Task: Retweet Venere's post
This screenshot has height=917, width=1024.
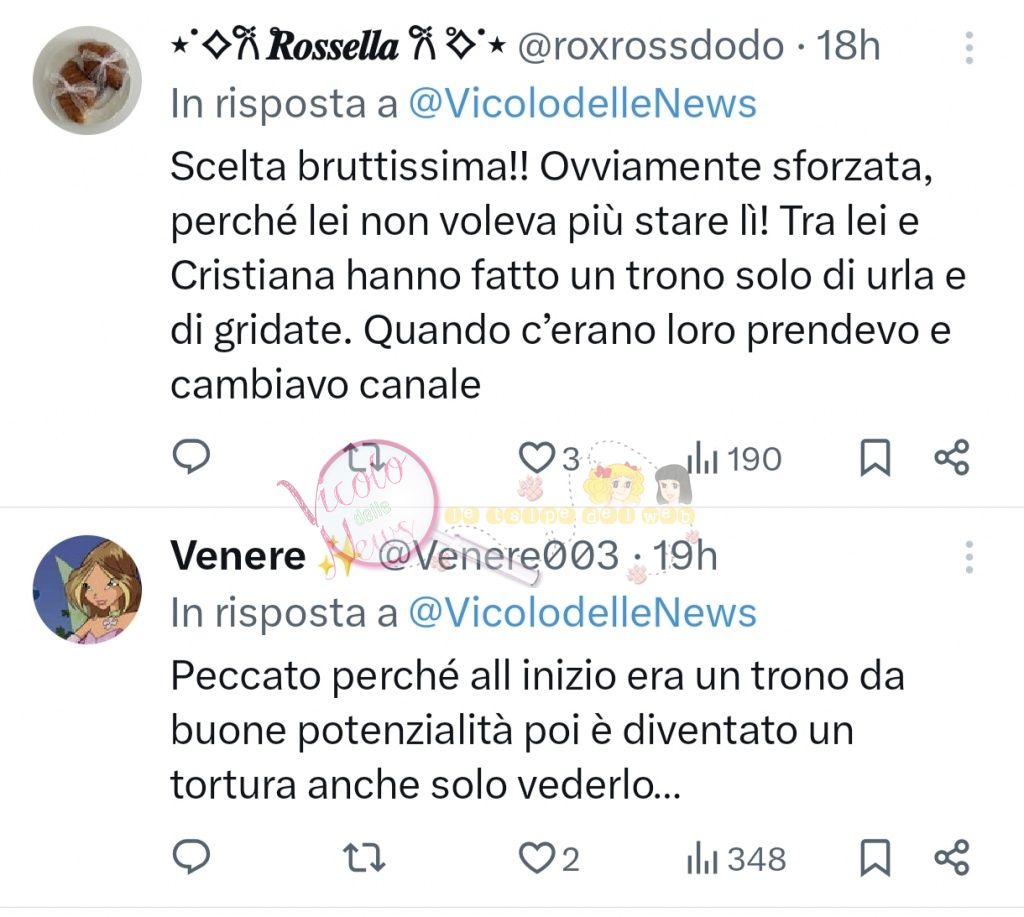Action: click(362, 858)
